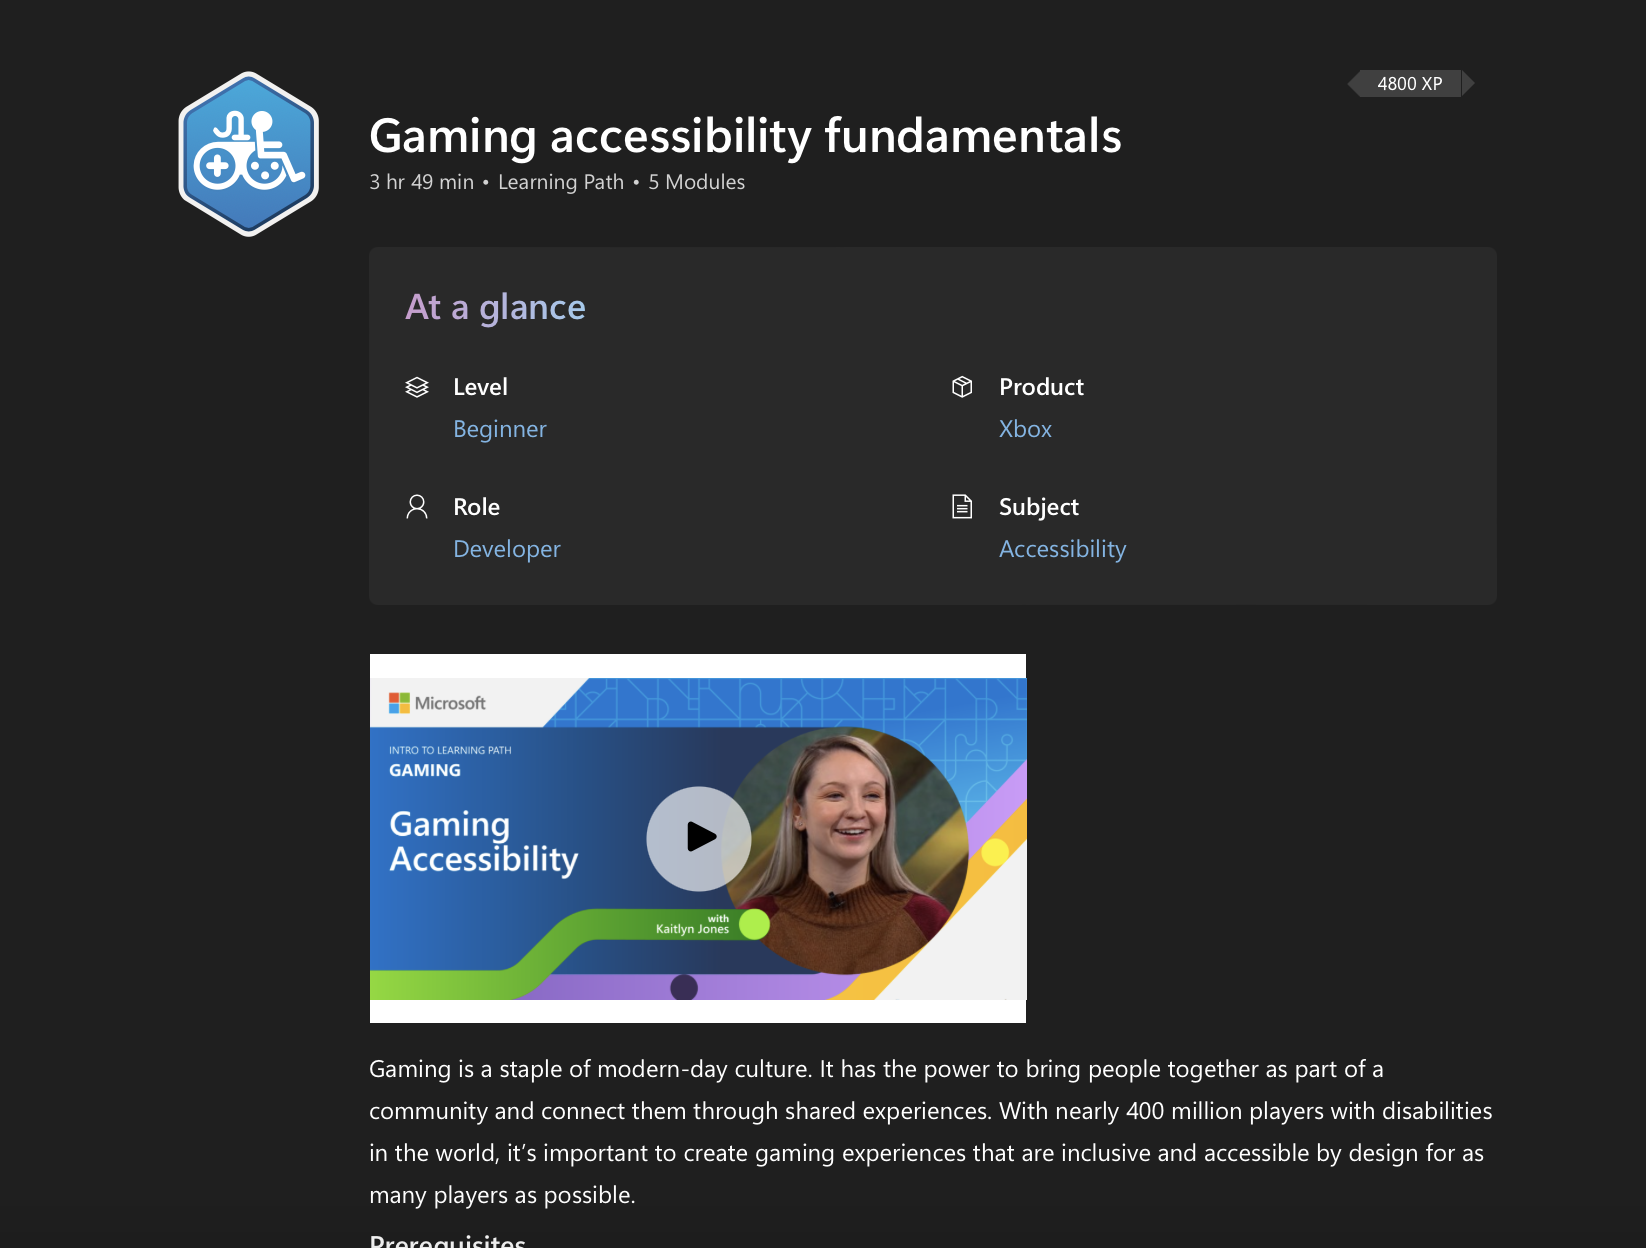Click the 'Learning Path' text
Image resolution: width=1646 pixels, height=1248 pixels.
(x=561, y=182)
